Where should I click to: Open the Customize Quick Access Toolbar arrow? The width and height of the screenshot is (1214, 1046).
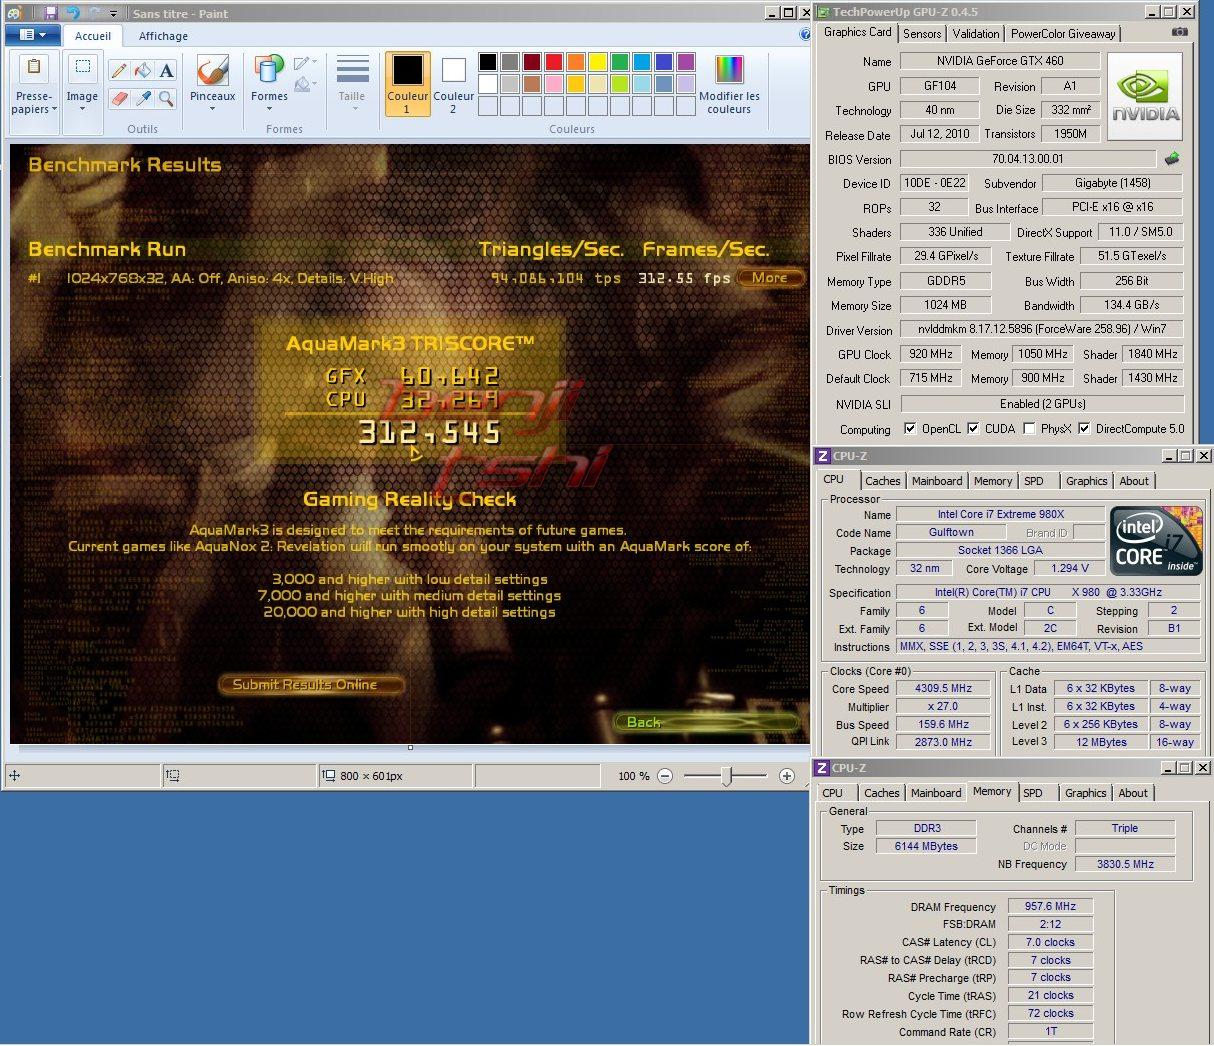pos(113,14)
